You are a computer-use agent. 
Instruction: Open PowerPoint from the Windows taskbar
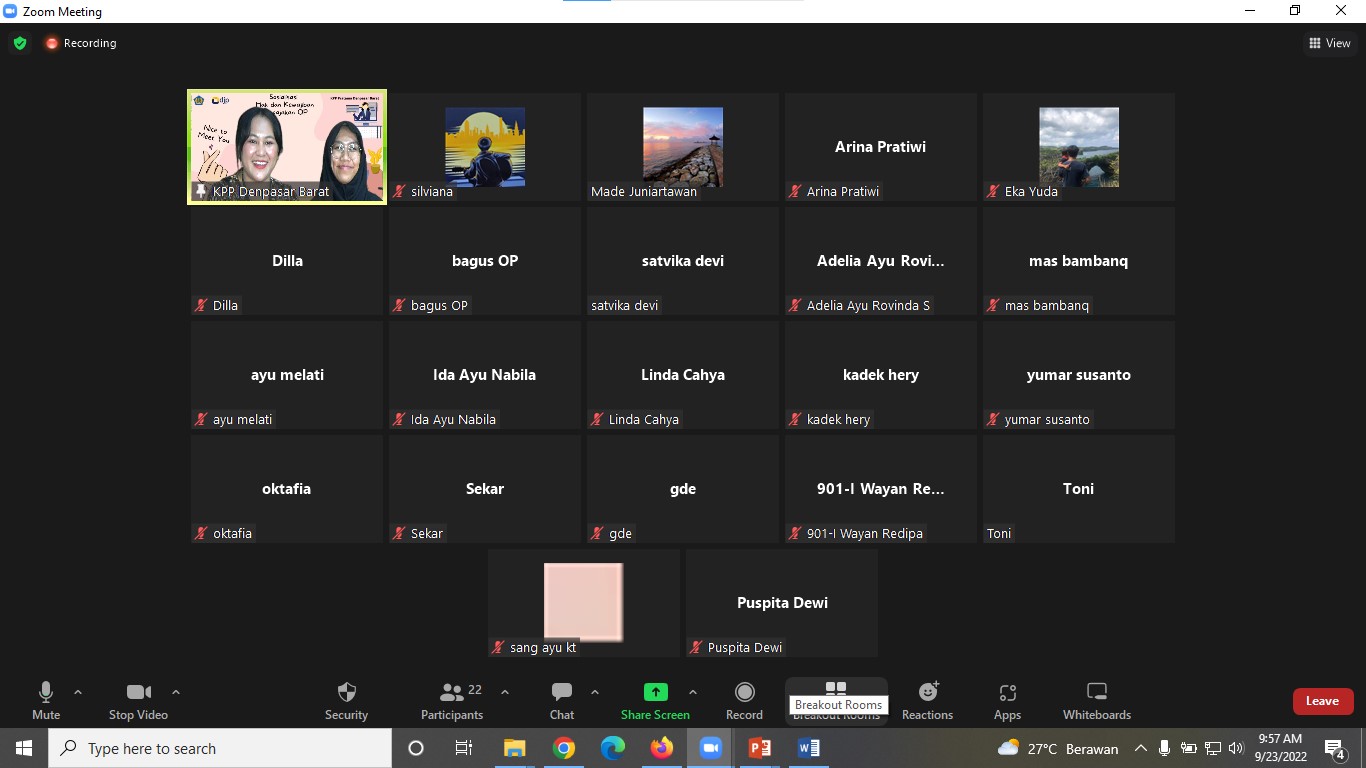pyautogui.click(x=760, y=748)
